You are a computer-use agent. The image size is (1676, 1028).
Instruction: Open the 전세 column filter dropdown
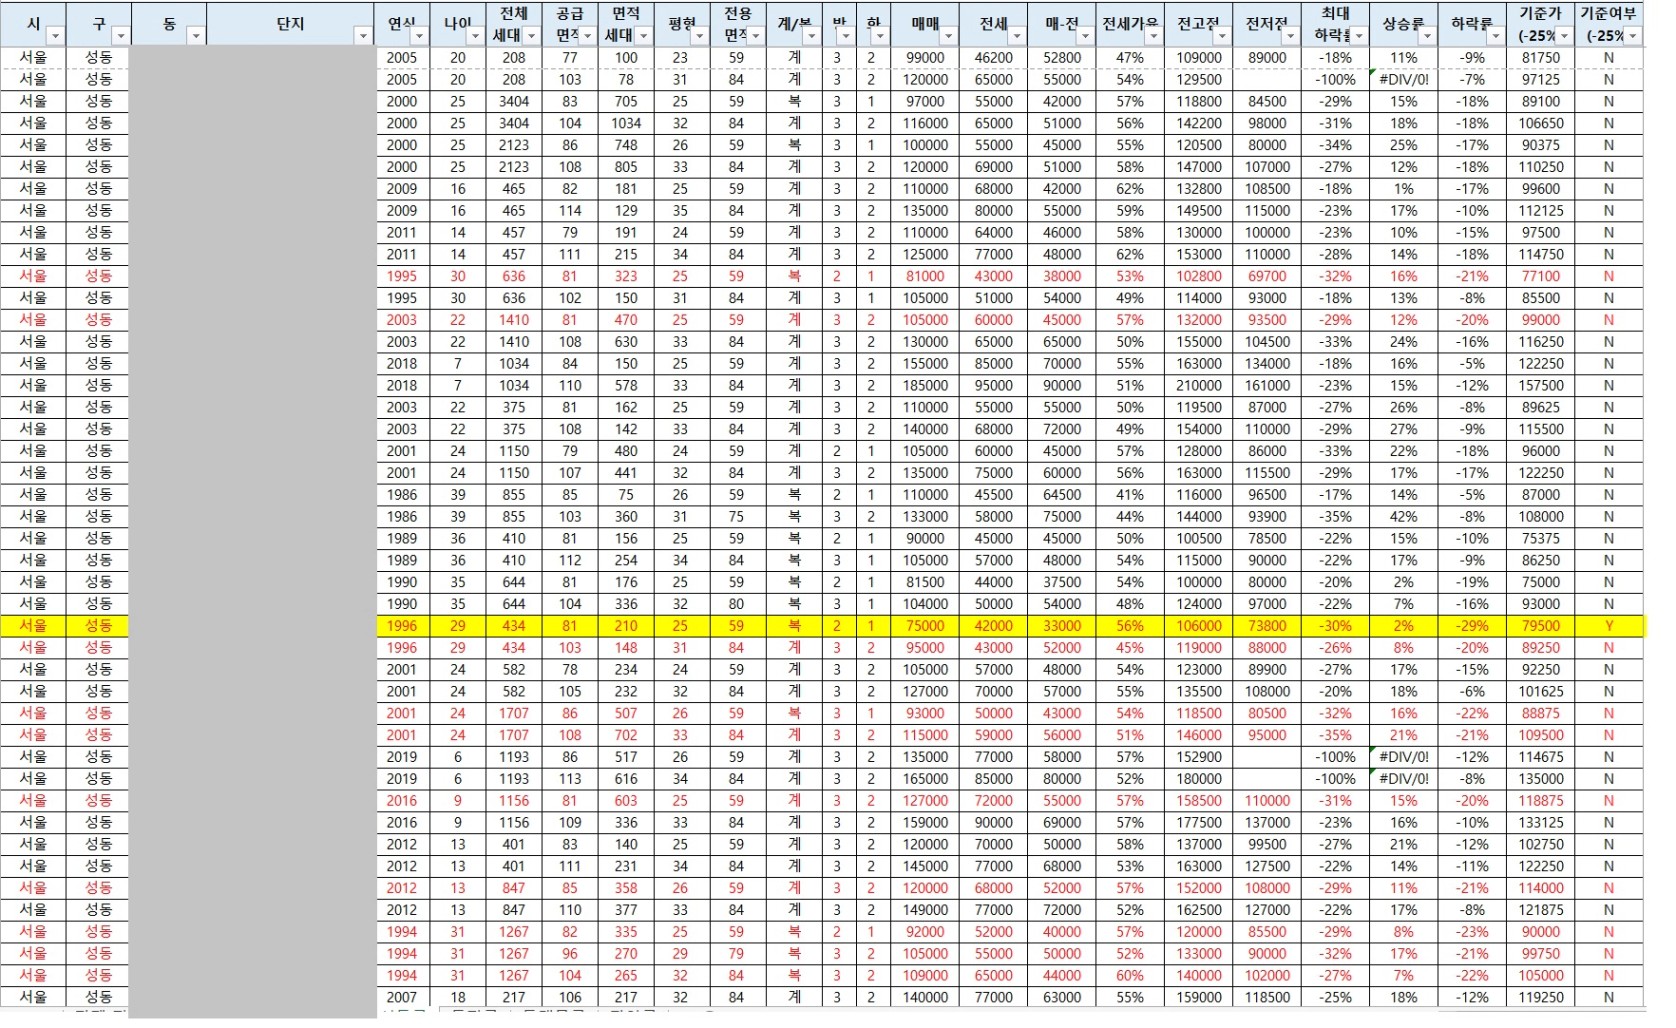coord(1017,36)
